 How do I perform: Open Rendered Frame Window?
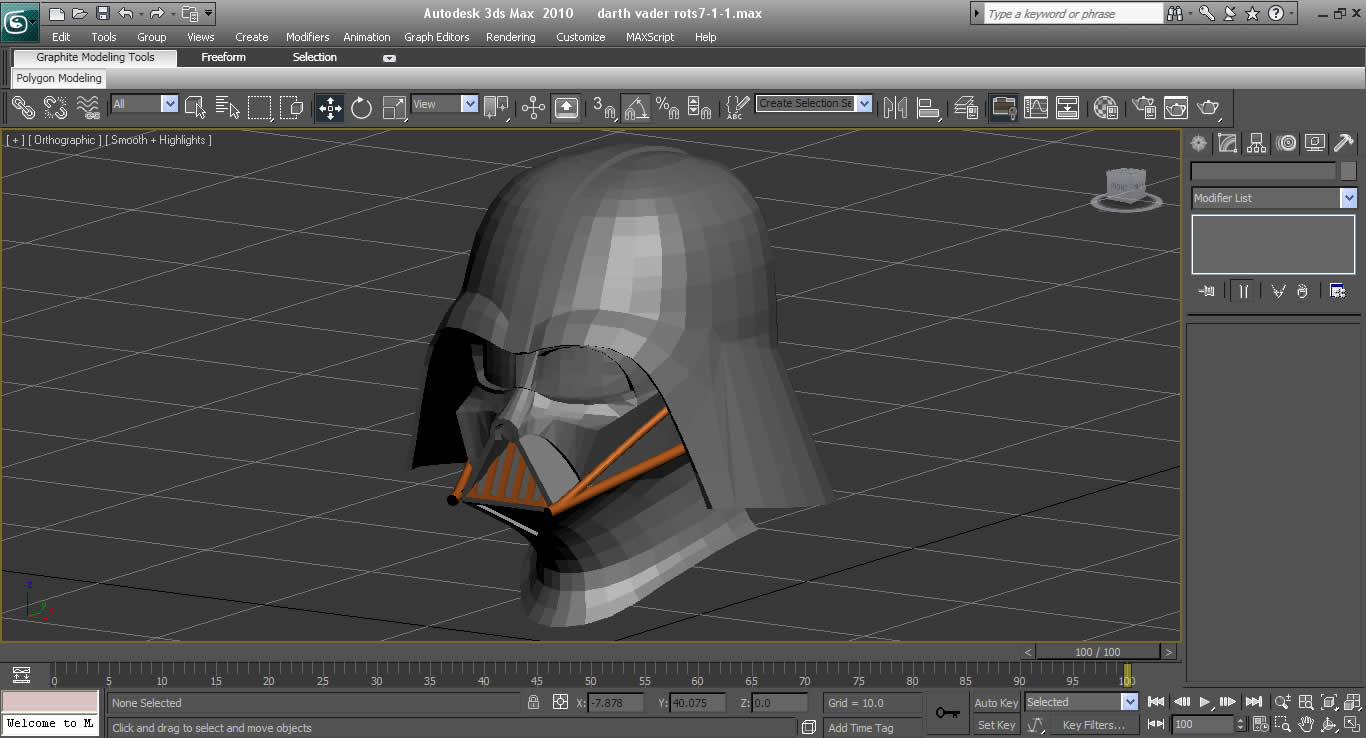pos(1176,107)
